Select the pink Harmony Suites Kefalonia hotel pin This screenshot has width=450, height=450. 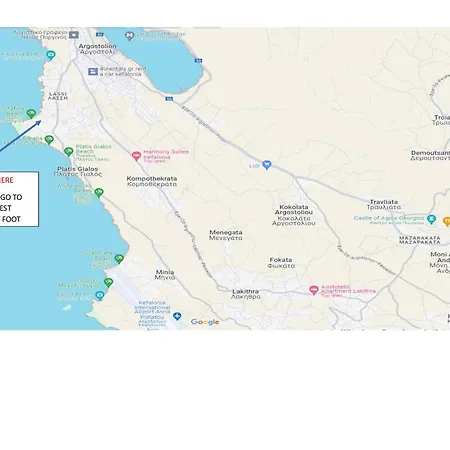pyautogui.click(x=136, y=156)
